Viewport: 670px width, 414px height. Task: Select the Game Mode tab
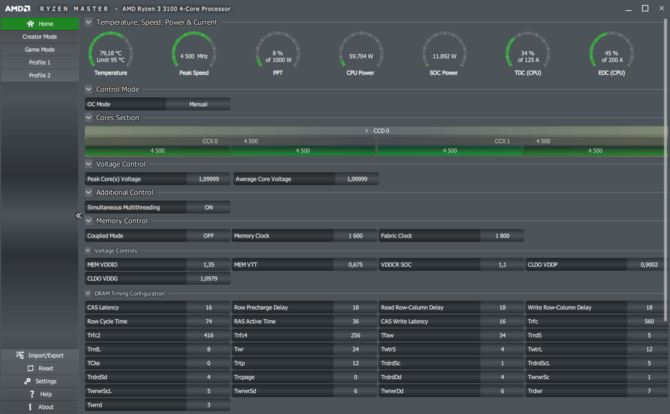click(x=39, y=50)
